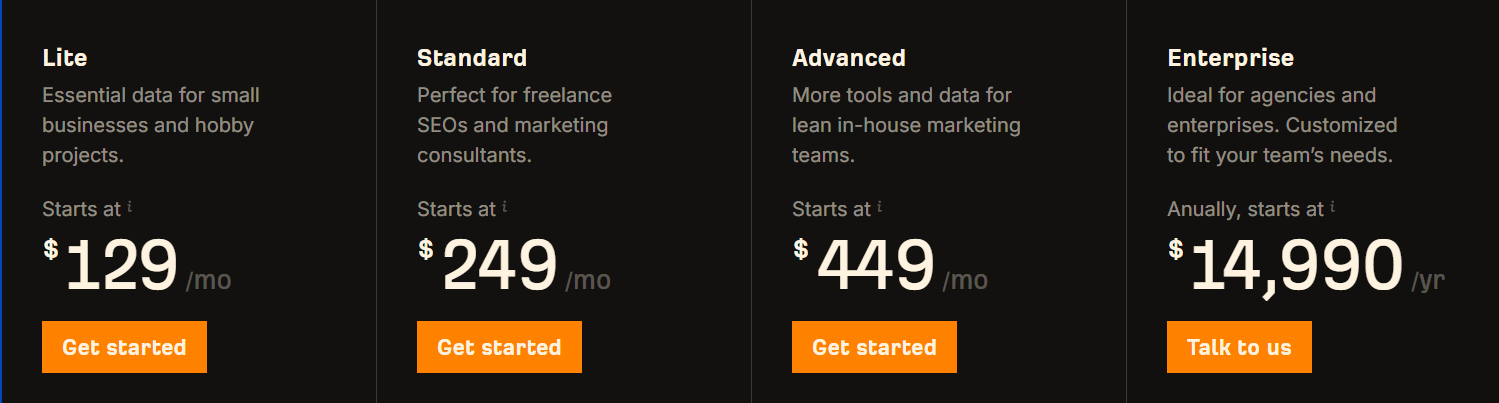Click the info icon beside Advanced "Starts at"
Screen dimensions: 1499x403
pyautogui.click(x=880, y=207)
